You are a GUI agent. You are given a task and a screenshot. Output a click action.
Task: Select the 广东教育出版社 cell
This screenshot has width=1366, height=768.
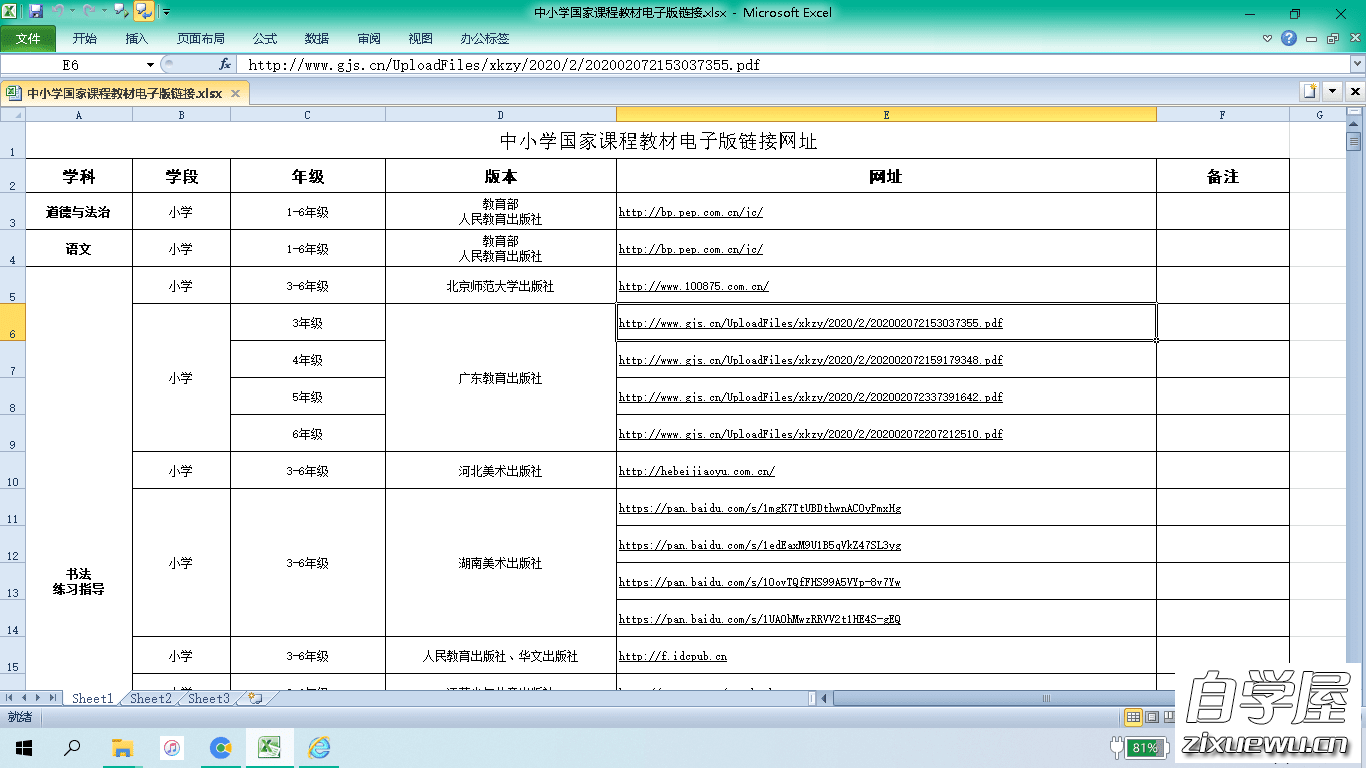click(501, 378)
